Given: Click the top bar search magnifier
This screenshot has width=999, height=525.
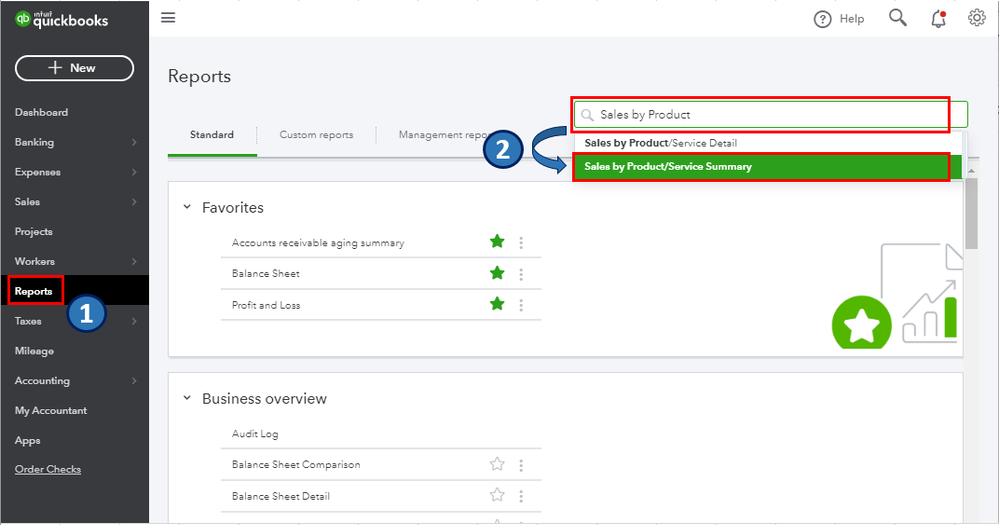Looking at the screenshot, I should click(897, 18).
